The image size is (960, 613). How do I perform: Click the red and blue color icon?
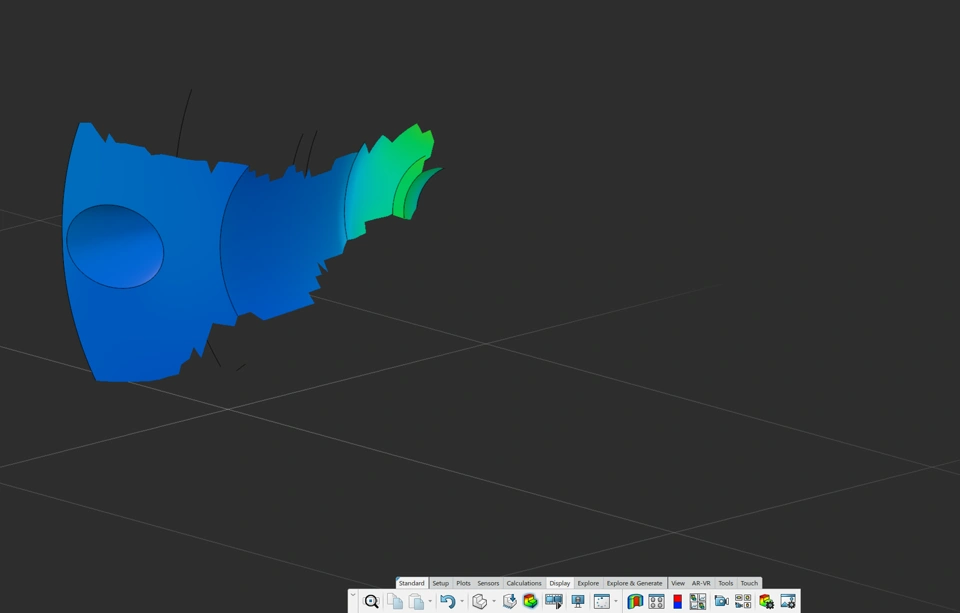pyautogui.click(x=677, y=601)
